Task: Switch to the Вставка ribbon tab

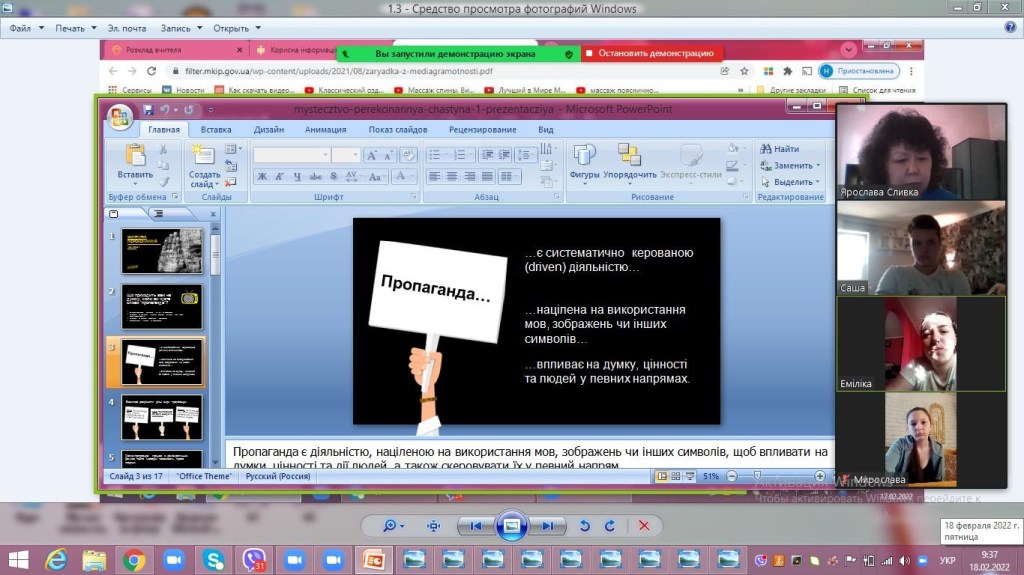Action: 216,130
